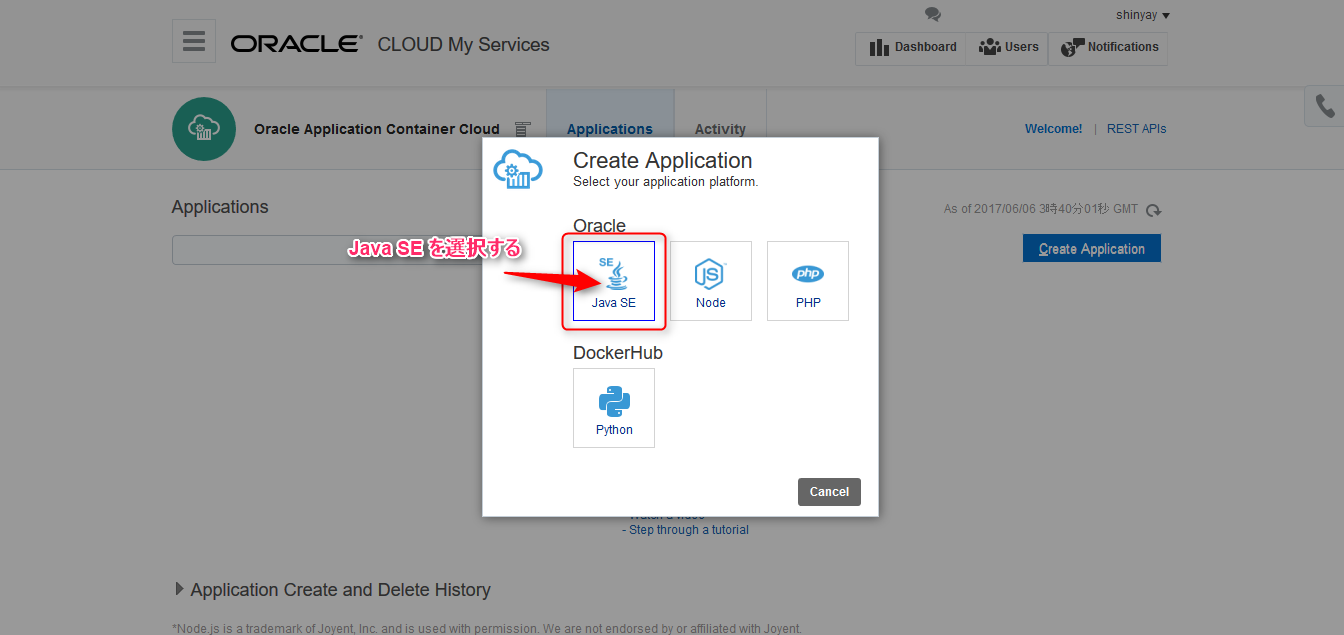Screen dimensions: 1344x635
Task: Click the Application Container Cloud service icon
Action: [x=204, y=129]
